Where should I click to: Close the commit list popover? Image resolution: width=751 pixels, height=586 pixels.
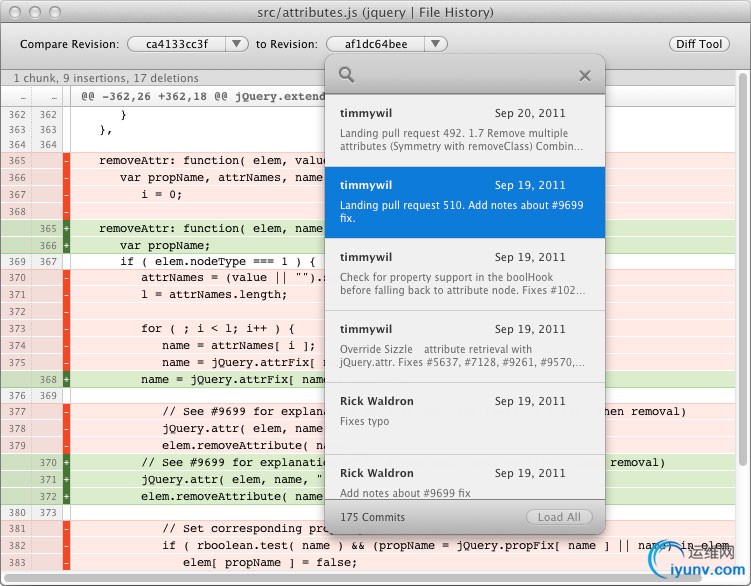tap(585, 76)
